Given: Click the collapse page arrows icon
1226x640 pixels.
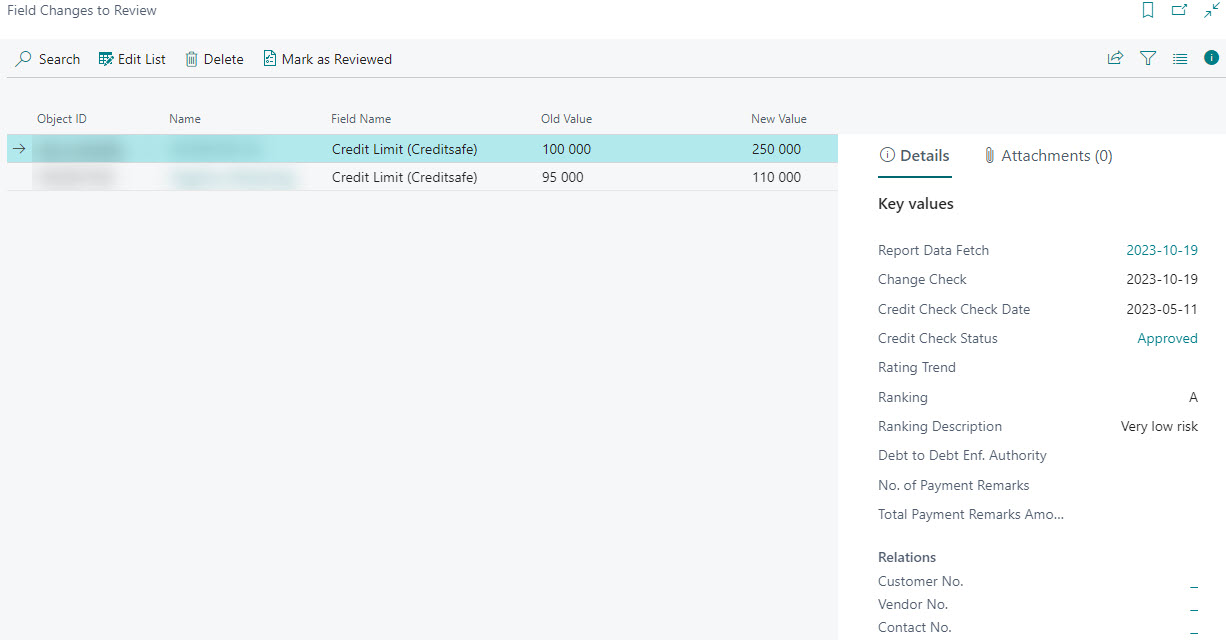Looking at the screenshot, I should (x=1211, y=11).
